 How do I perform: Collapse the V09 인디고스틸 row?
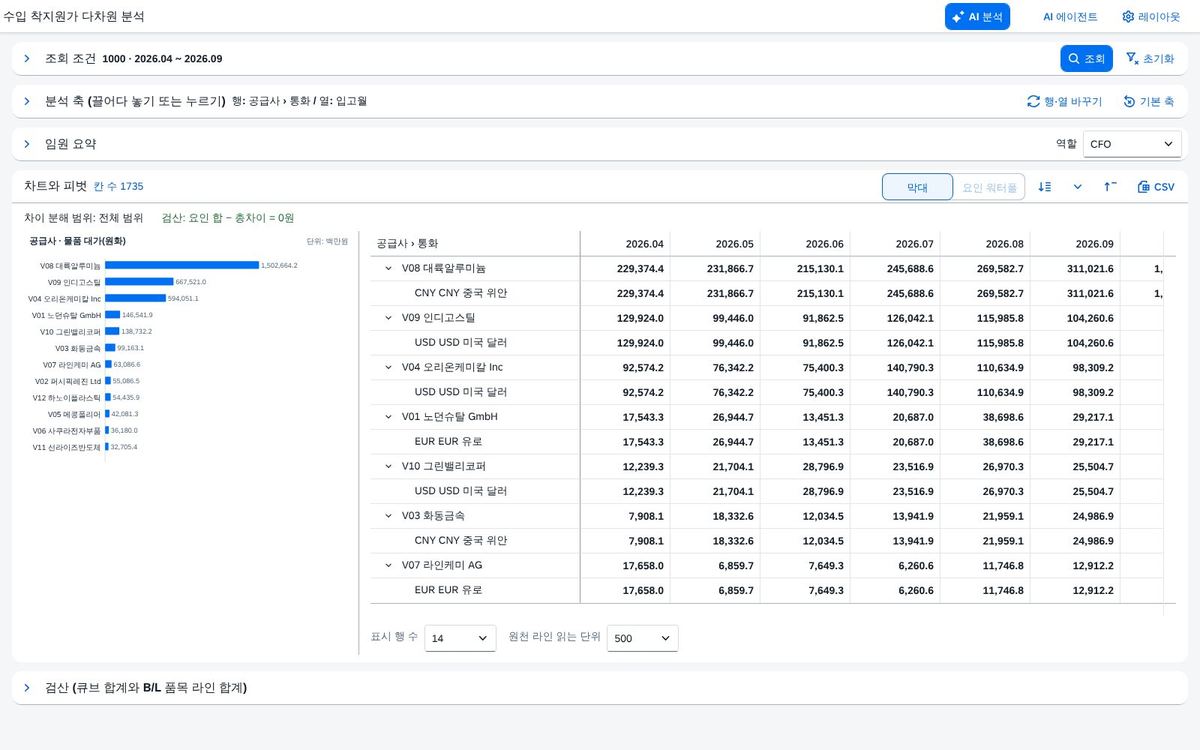pyautogui.click(x=388, y=318)
